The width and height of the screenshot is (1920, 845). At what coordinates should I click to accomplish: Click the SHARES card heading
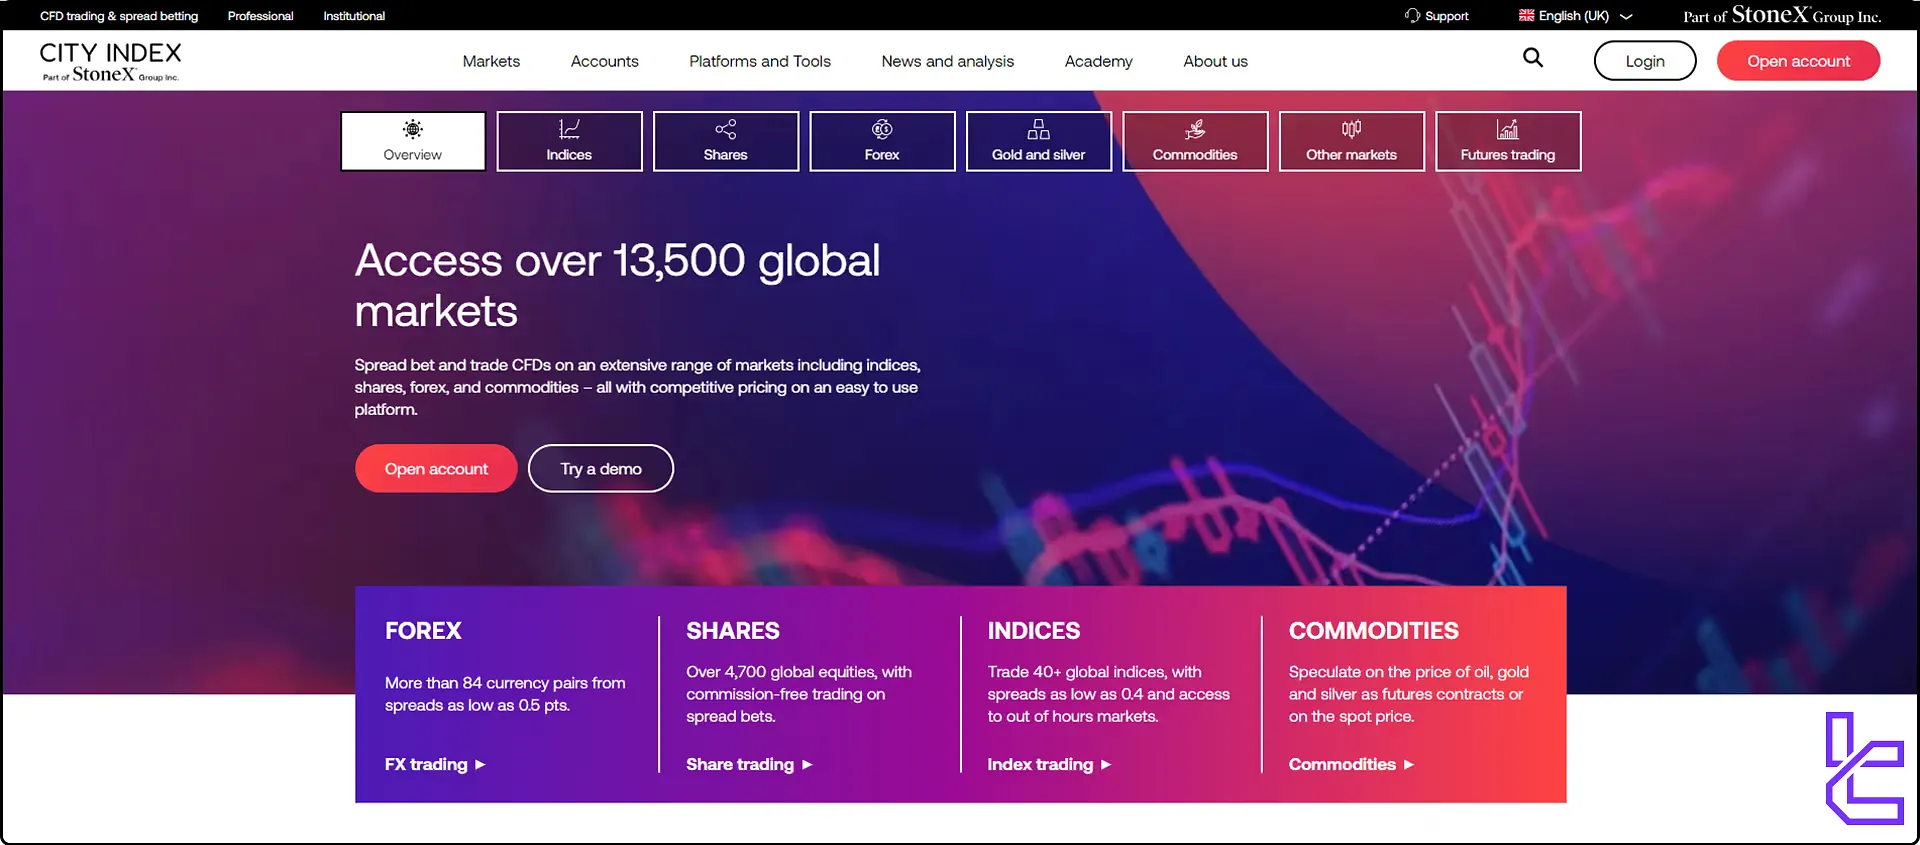(x=733, y=631)
